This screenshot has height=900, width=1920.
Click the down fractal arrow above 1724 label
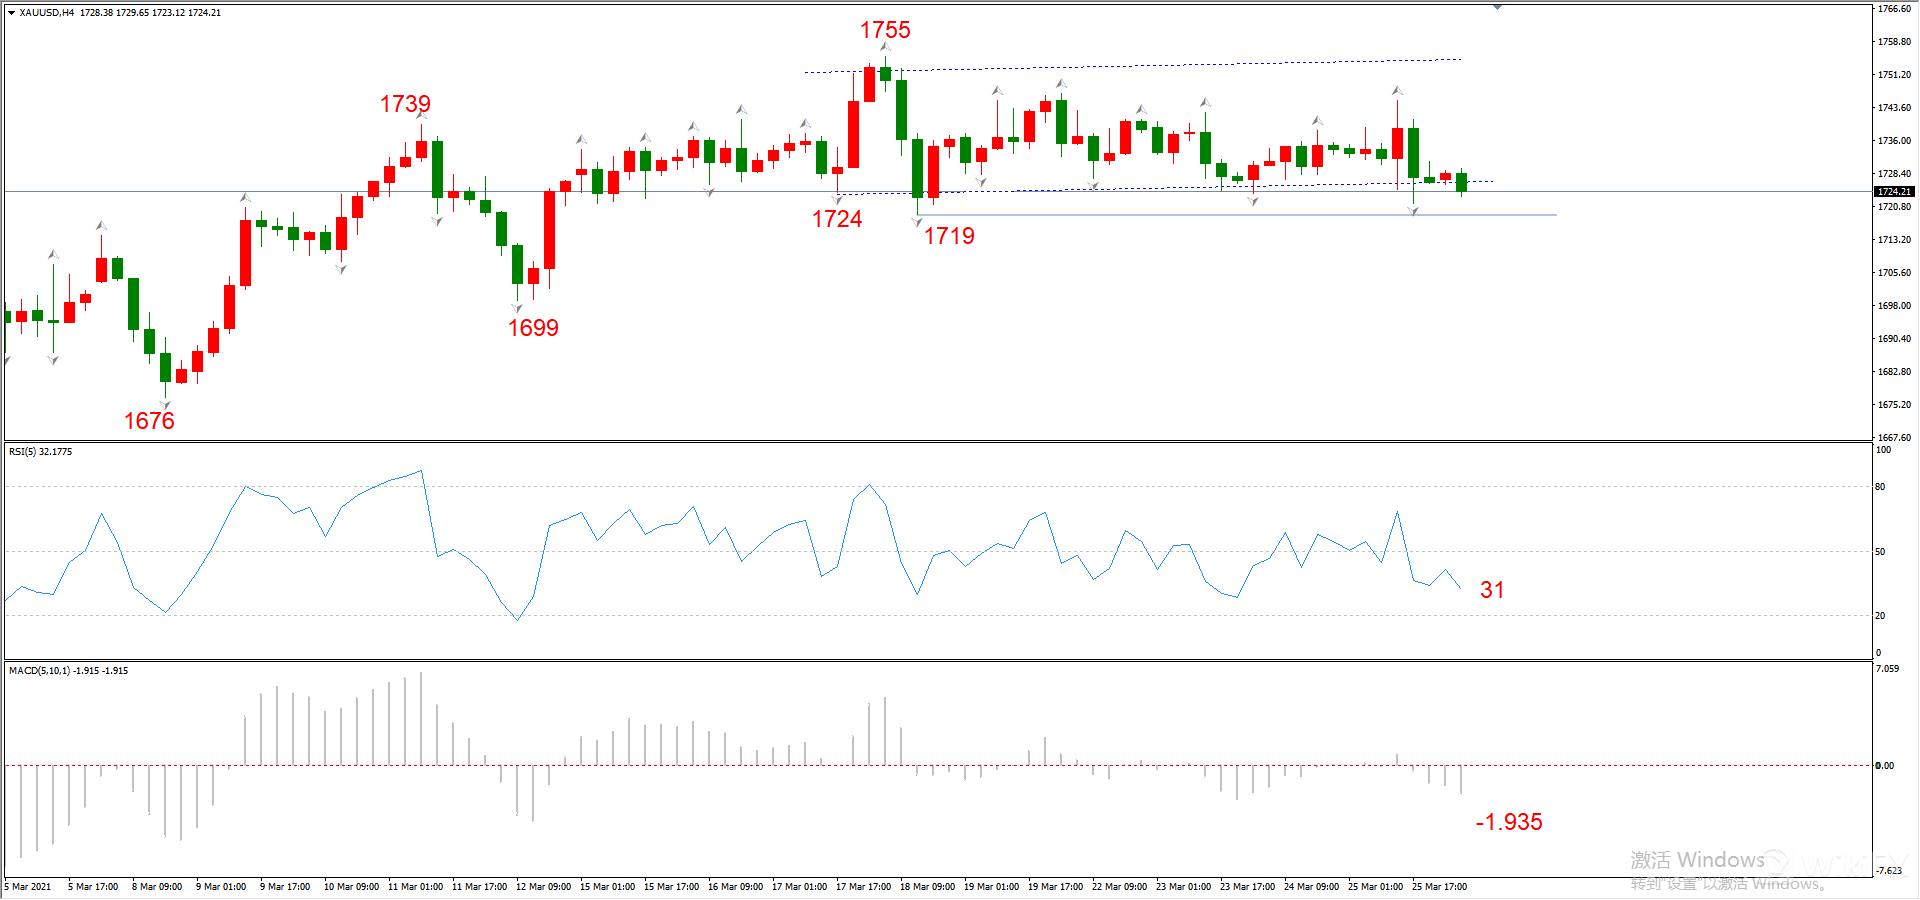coord(837,199)
